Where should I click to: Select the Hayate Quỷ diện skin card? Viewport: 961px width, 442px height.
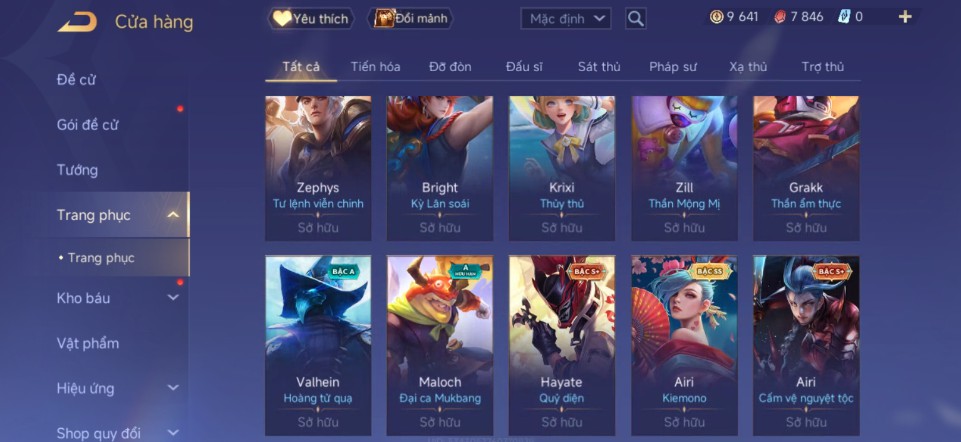point(562,346)
